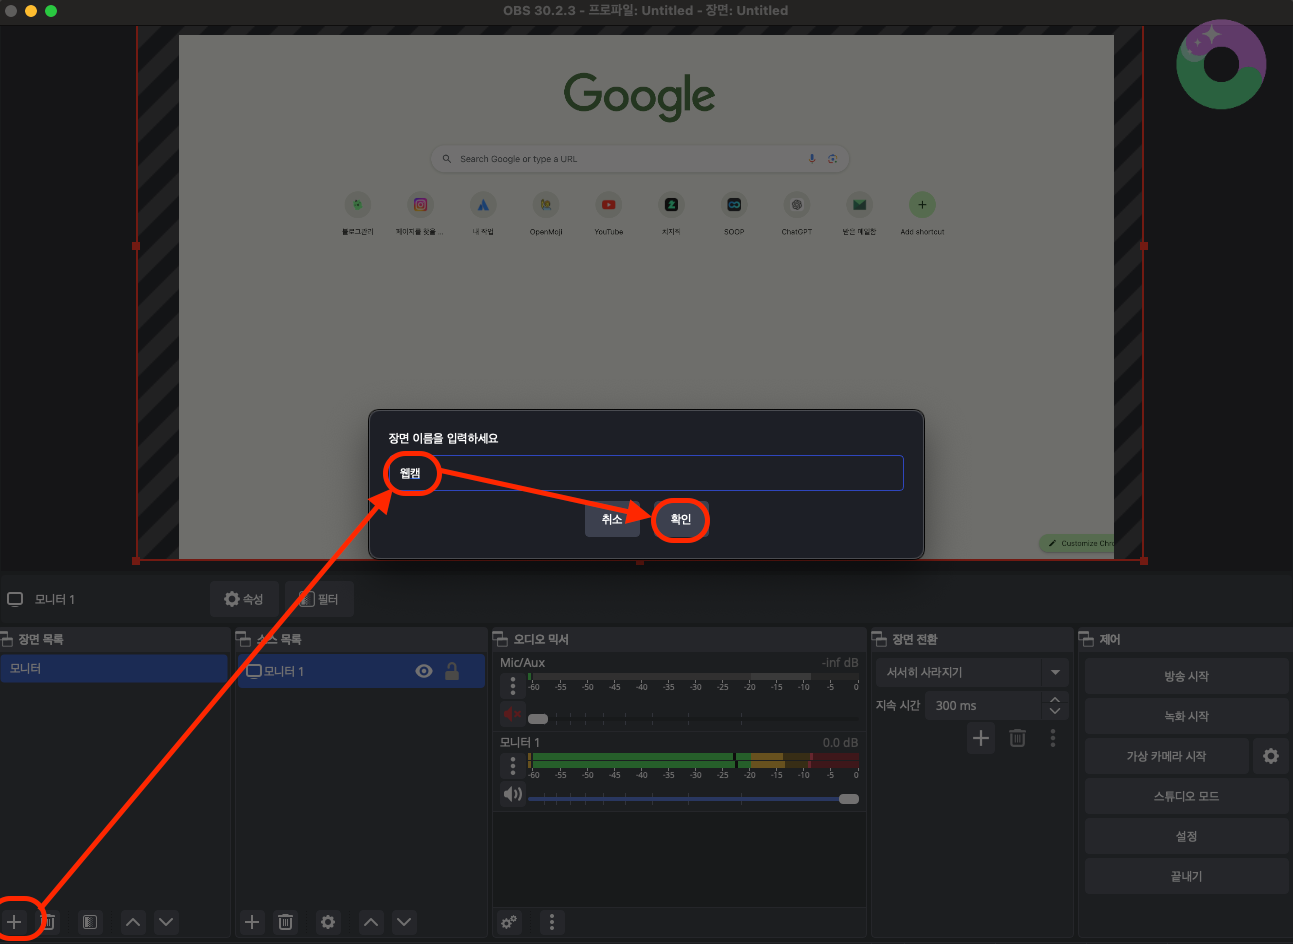Click the 장면 목록 dock panel icon
Screen dimensions: 1293x944
(7, 639)
